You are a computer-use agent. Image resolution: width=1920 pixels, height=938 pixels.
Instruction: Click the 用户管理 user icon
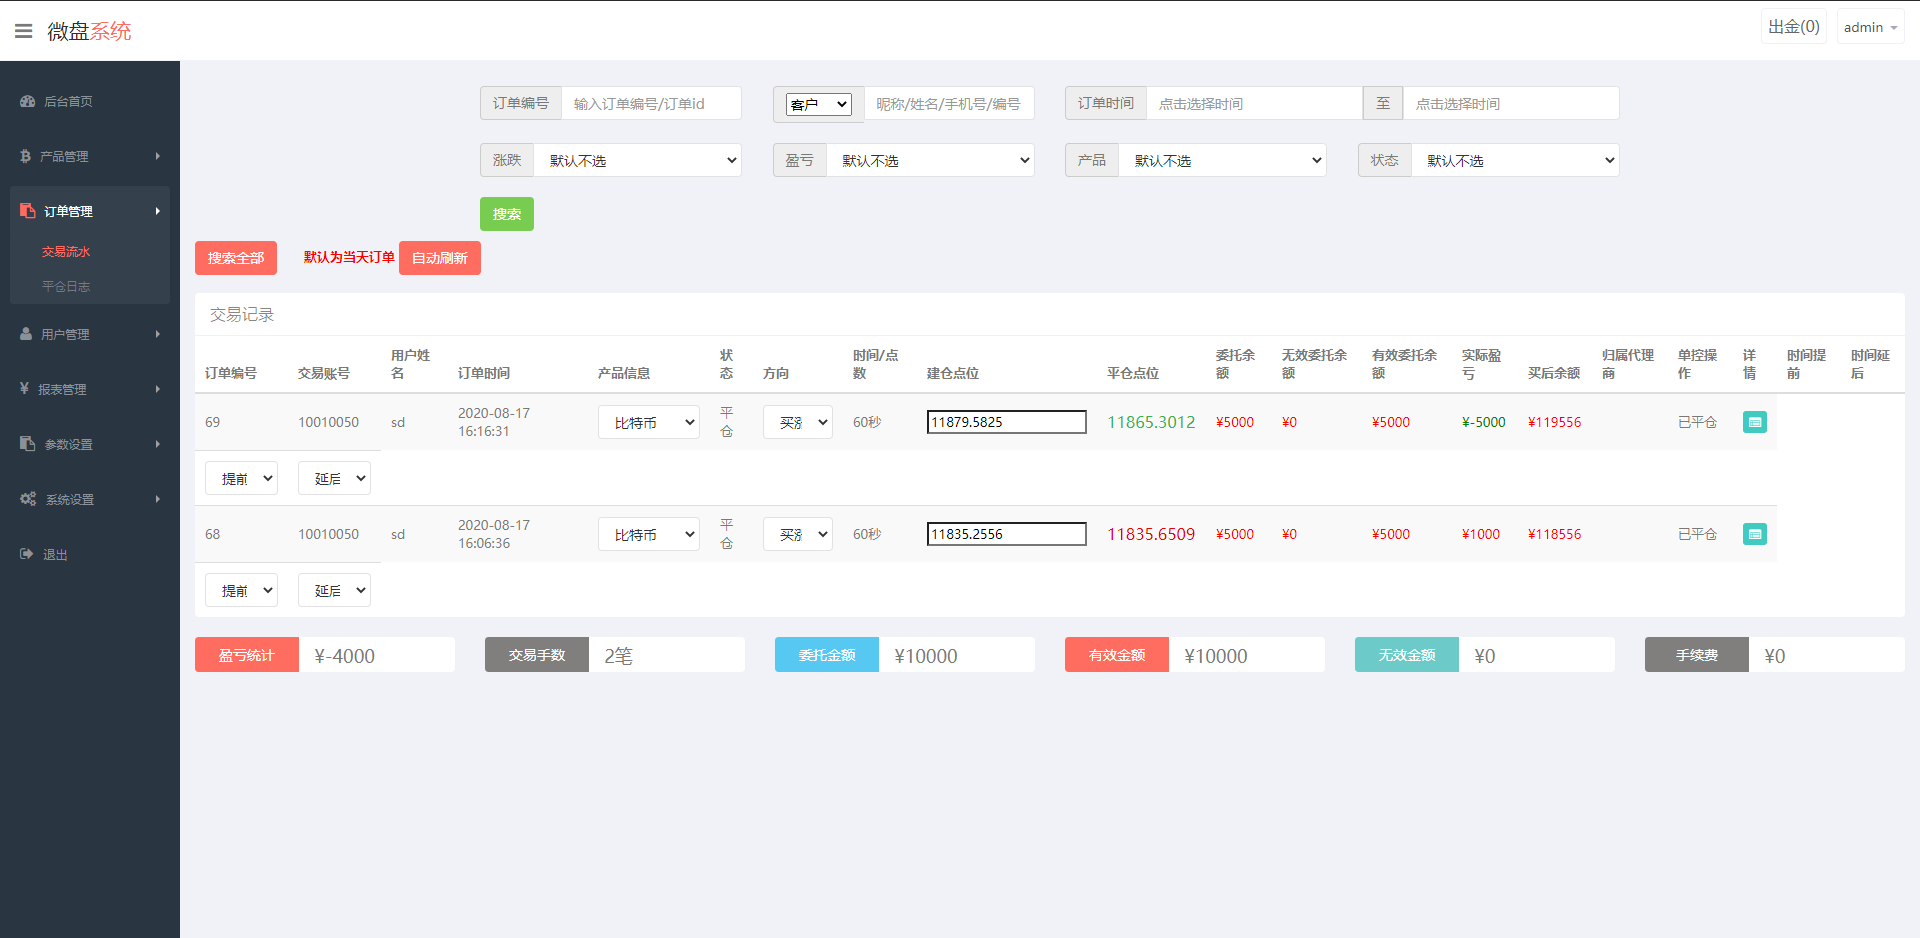point(26,334)
